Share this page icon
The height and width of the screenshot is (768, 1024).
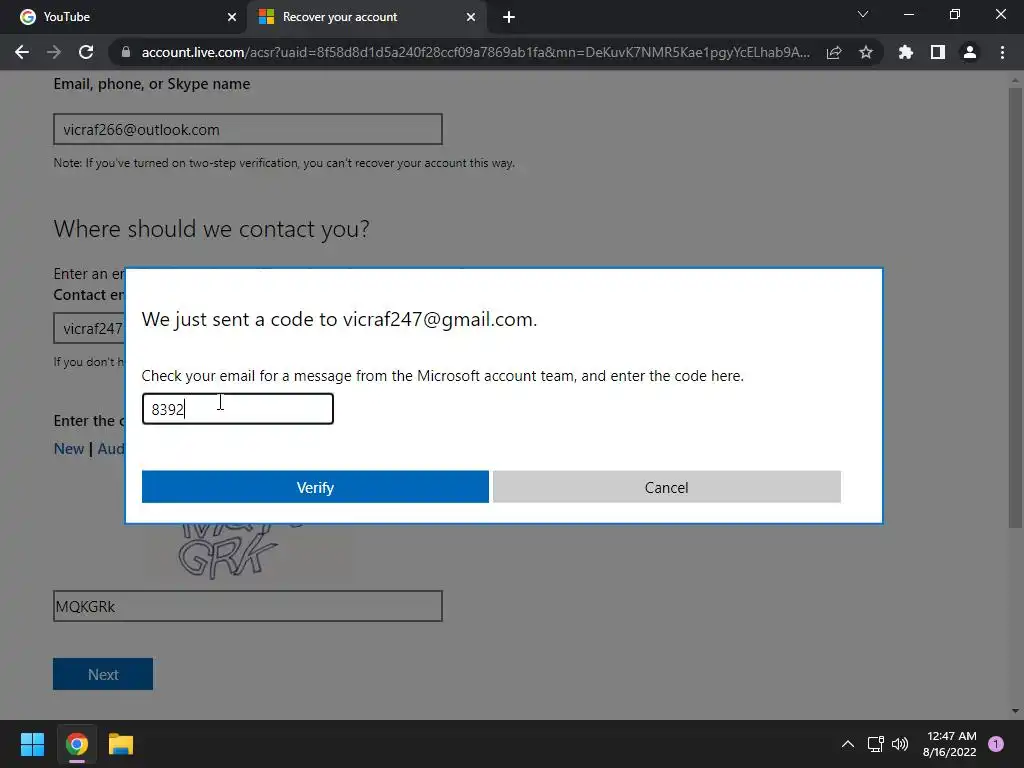[834, 52]
